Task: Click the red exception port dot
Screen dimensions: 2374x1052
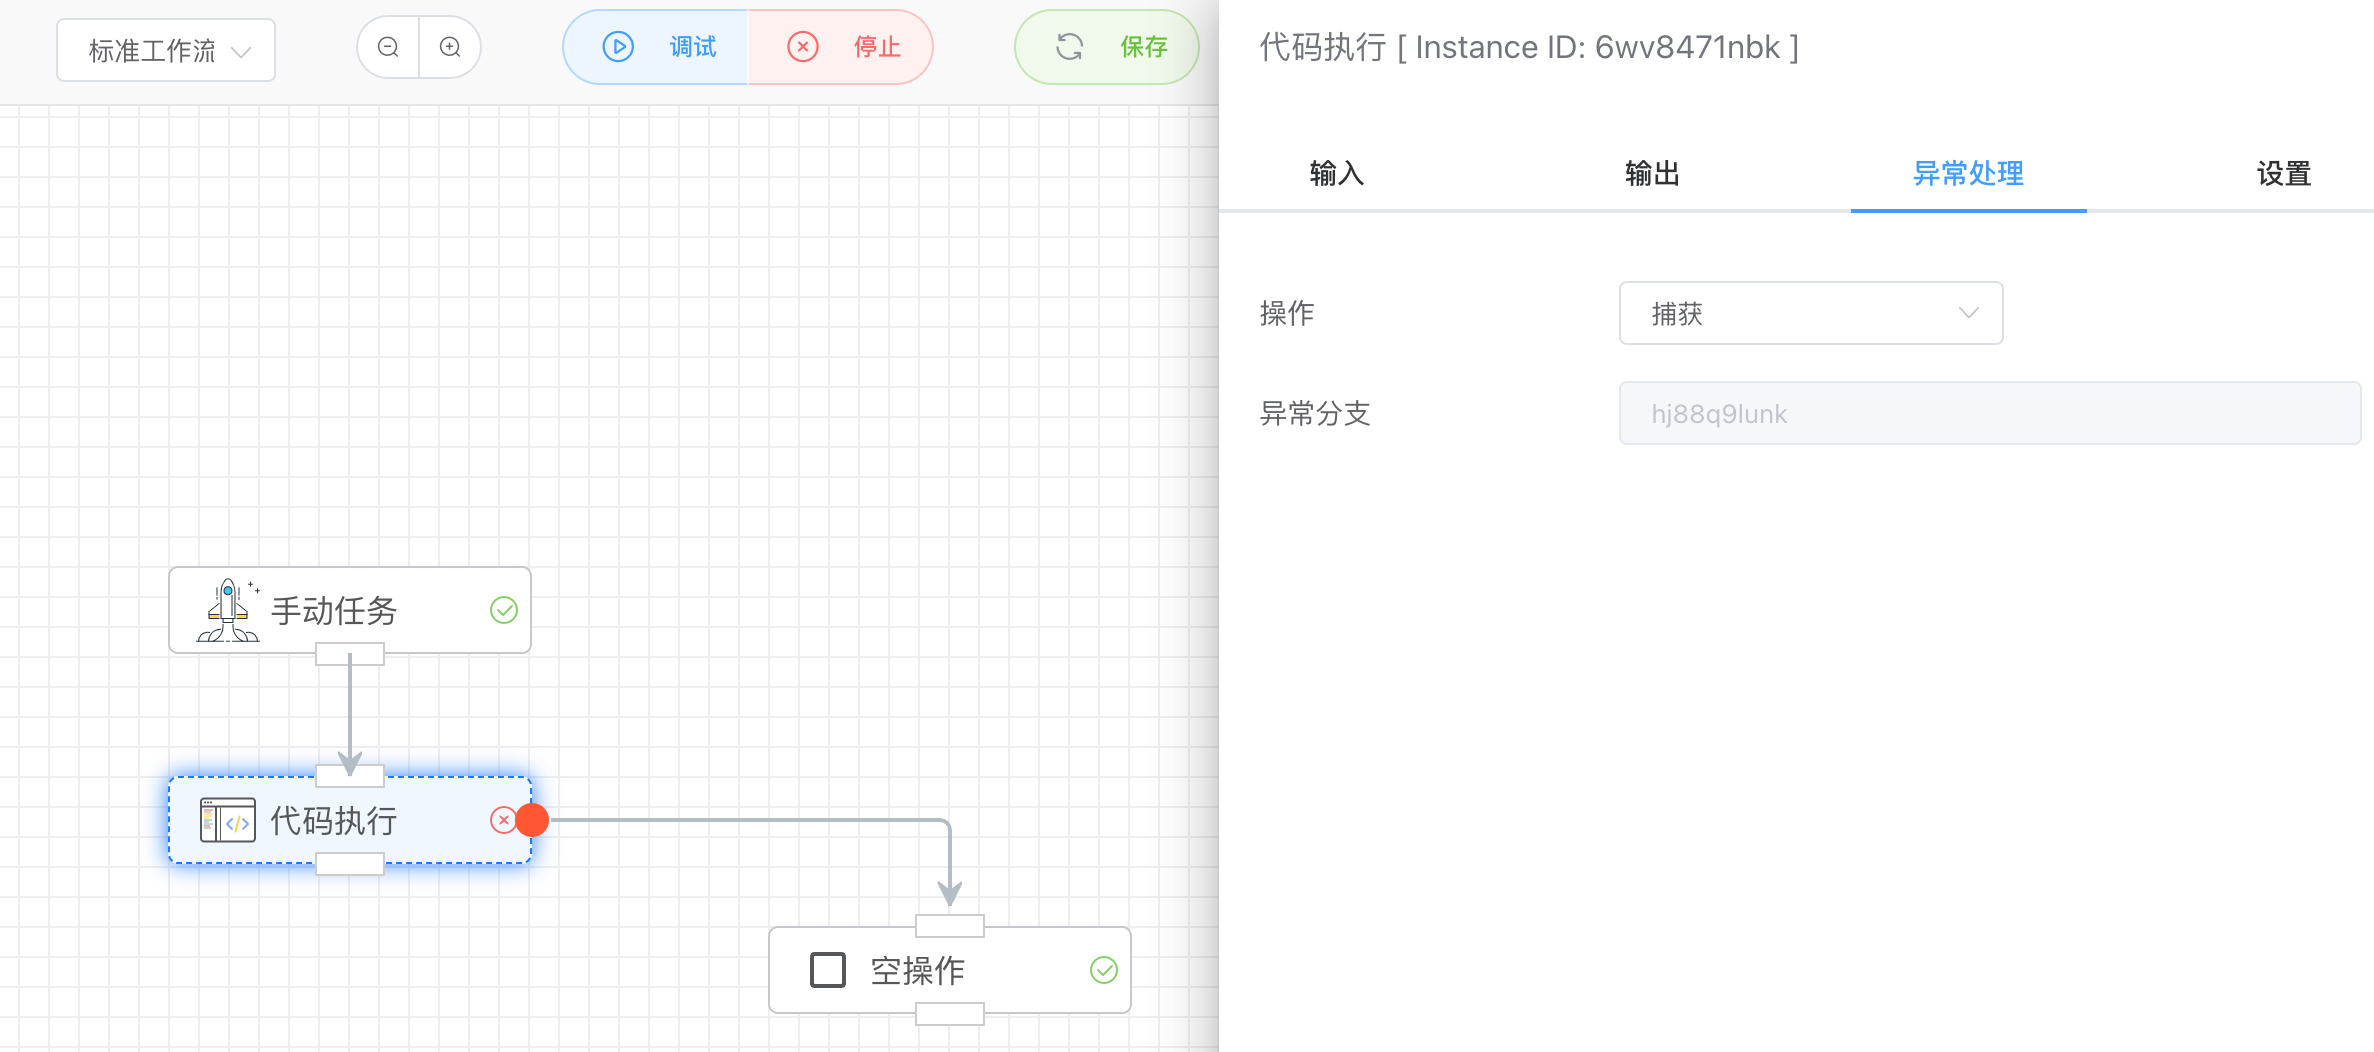Action: pos(532,820)
